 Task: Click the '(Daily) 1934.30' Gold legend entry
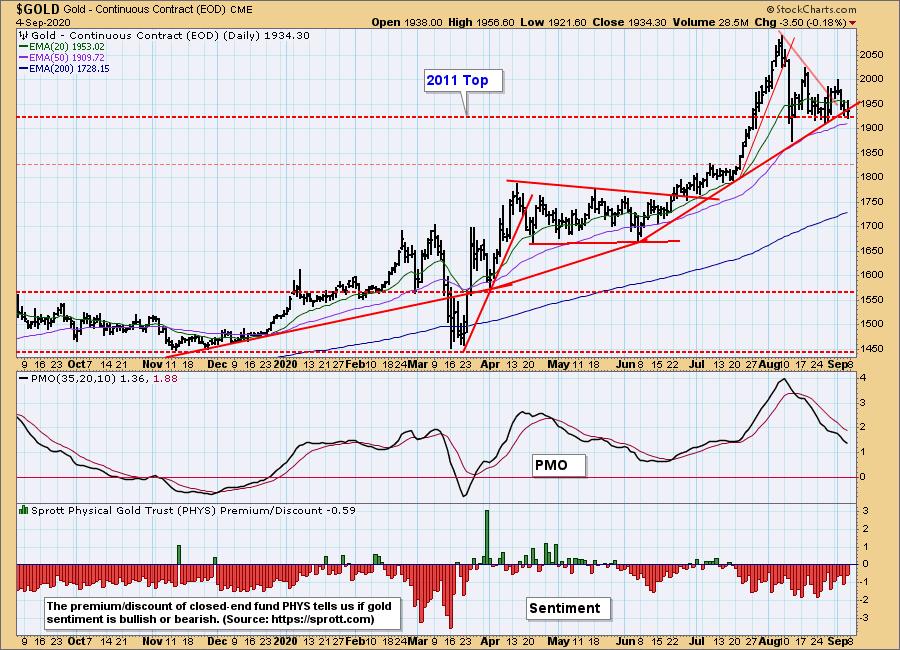pos(265,36)
